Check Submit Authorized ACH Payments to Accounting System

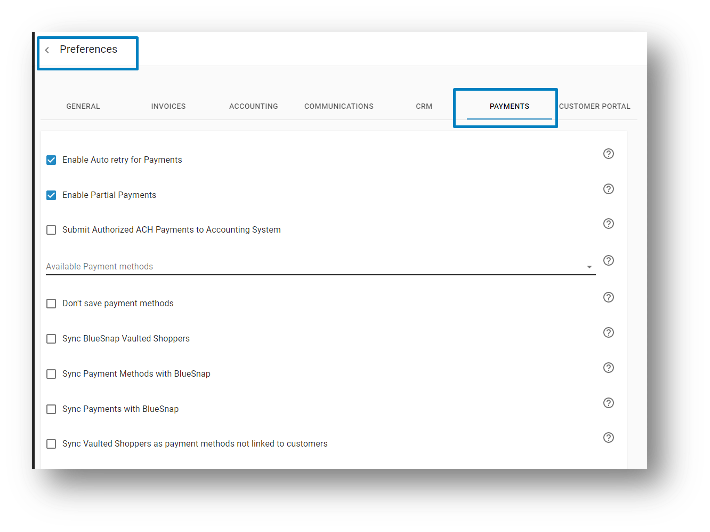pos(51,230)
